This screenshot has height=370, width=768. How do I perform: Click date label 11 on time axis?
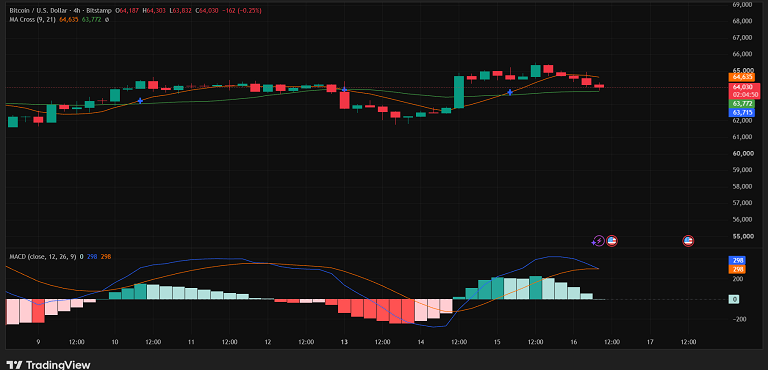[x=192, y=342]
